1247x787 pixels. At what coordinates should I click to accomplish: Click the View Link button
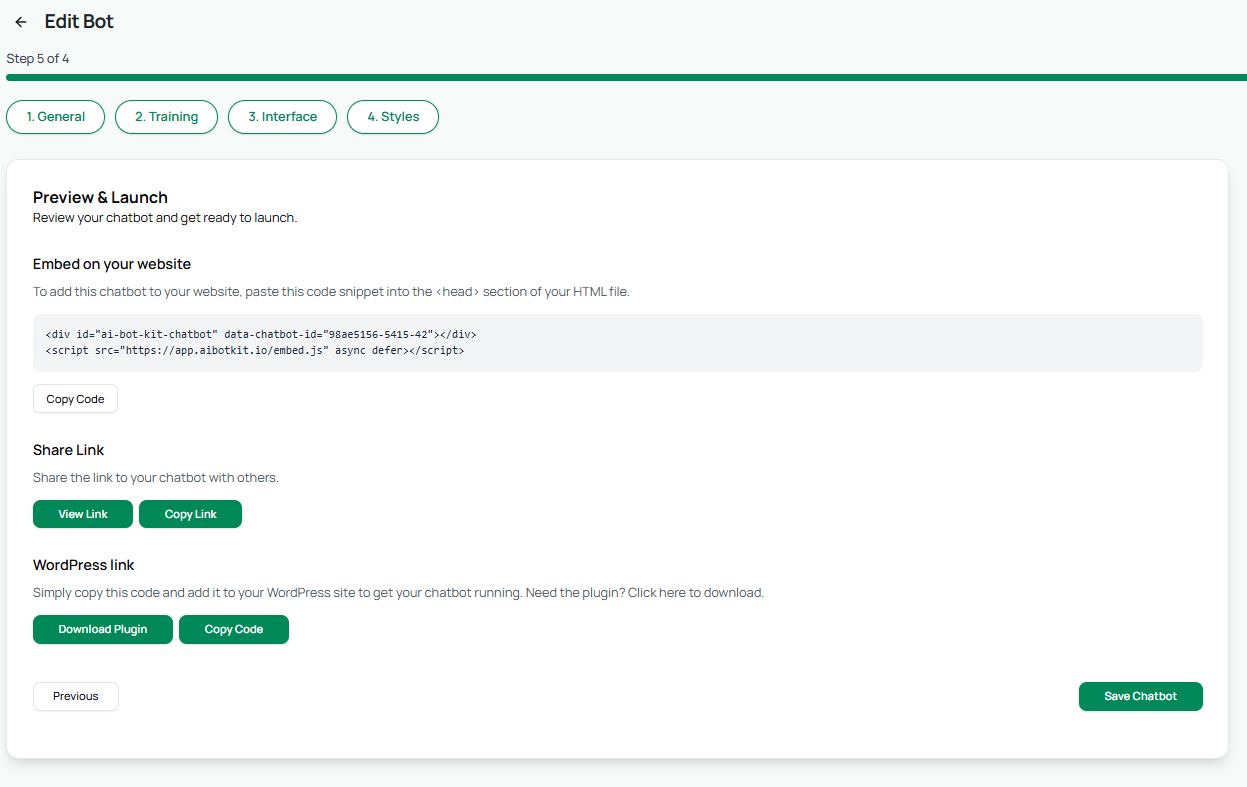(83, 514)
